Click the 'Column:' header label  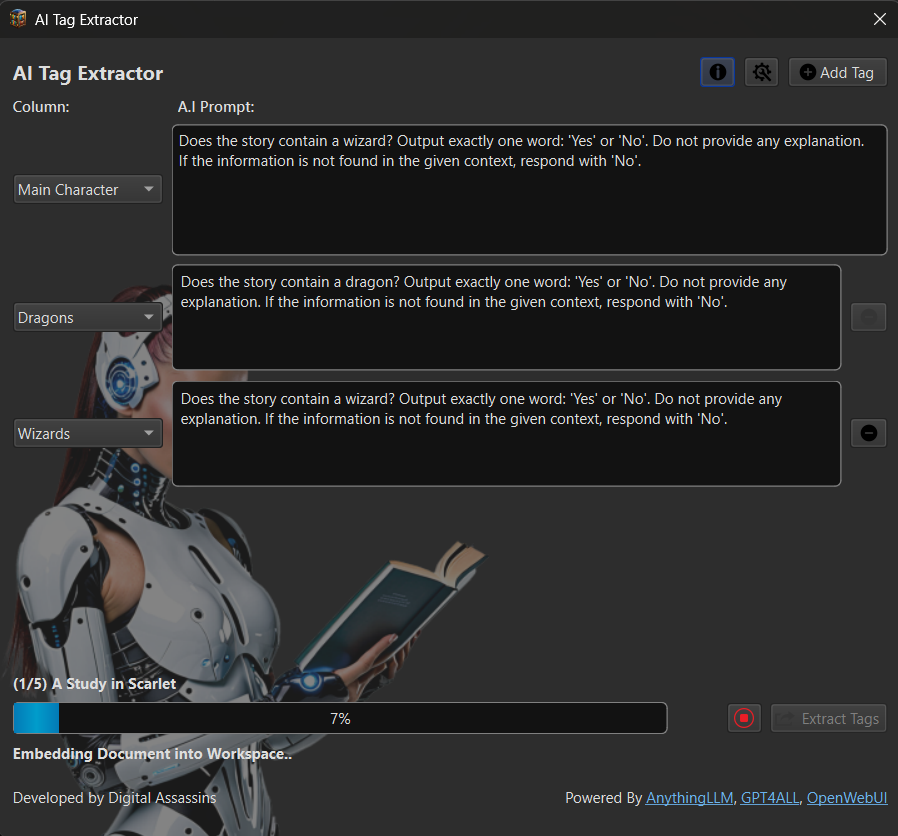41,107
